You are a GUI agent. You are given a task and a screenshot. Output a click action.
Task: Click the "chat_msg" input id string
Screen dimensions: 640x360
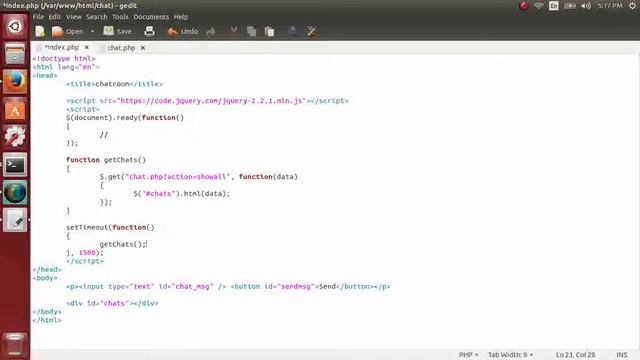(192, 286)
